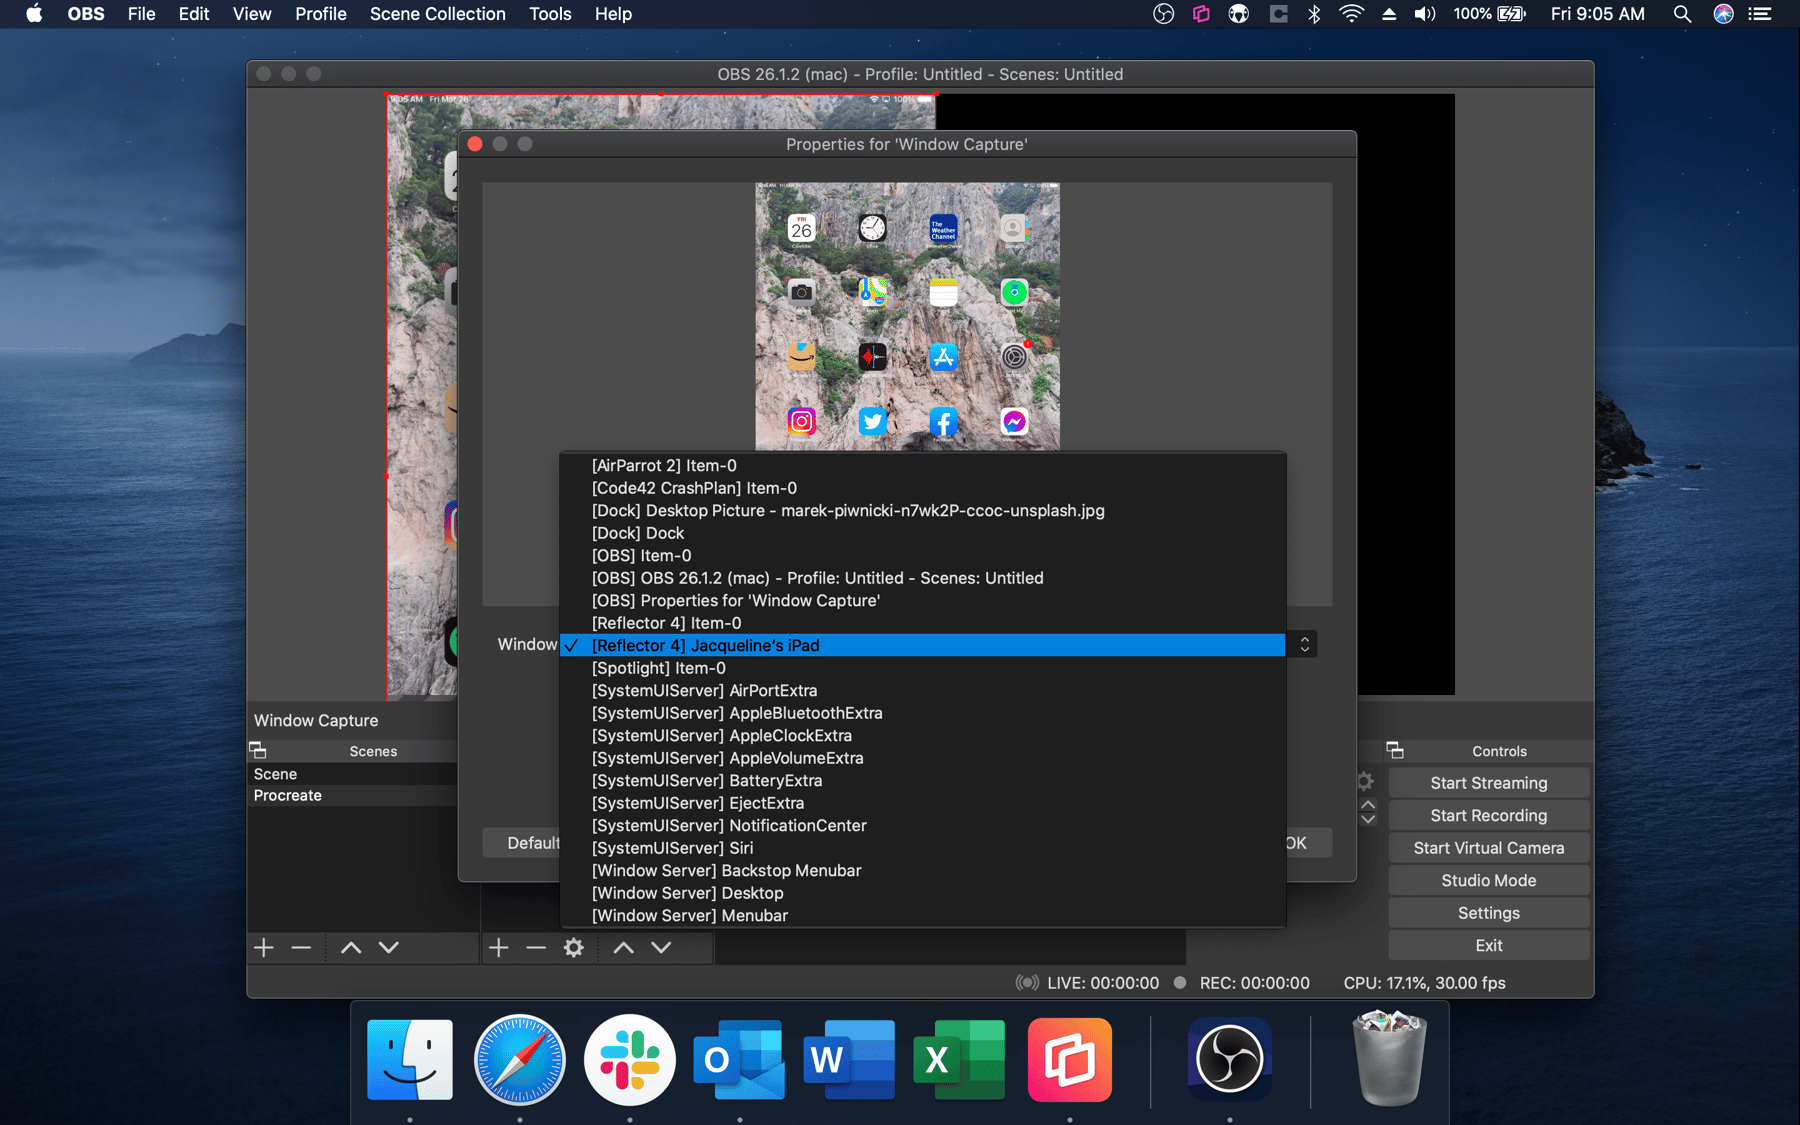Add a new scene with the plus icon

coord(263,947)
